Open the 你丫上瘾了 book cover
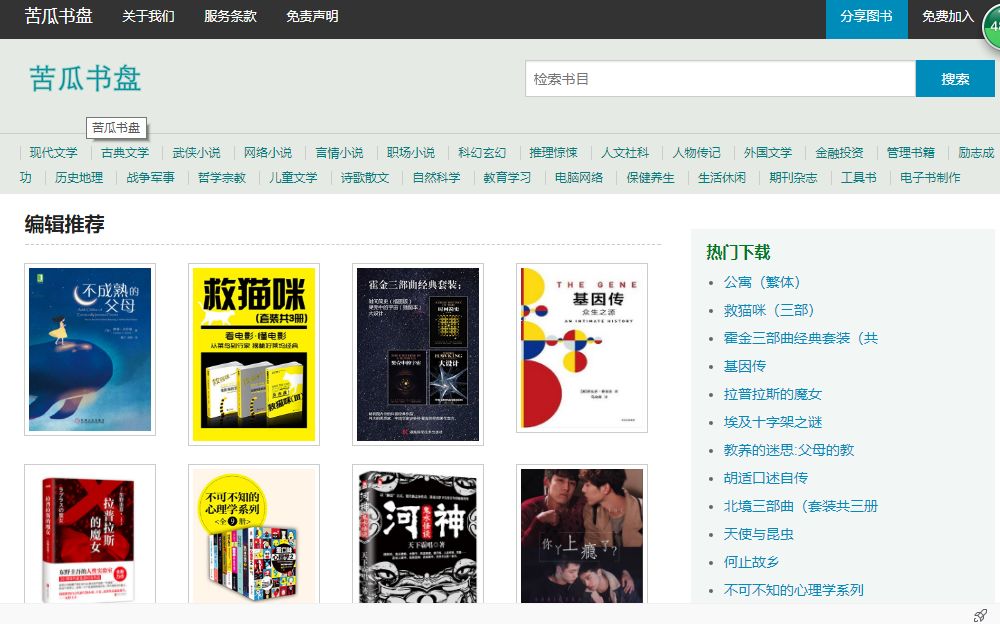This screenshot has height=624, width=1000. tap(582, 535)
